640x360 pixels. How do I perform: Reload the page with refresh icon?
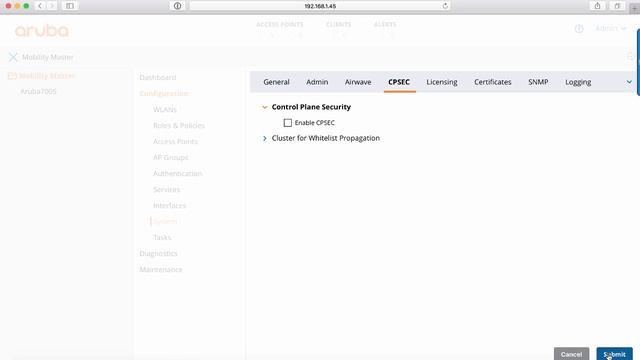click(x=445, y=6)
